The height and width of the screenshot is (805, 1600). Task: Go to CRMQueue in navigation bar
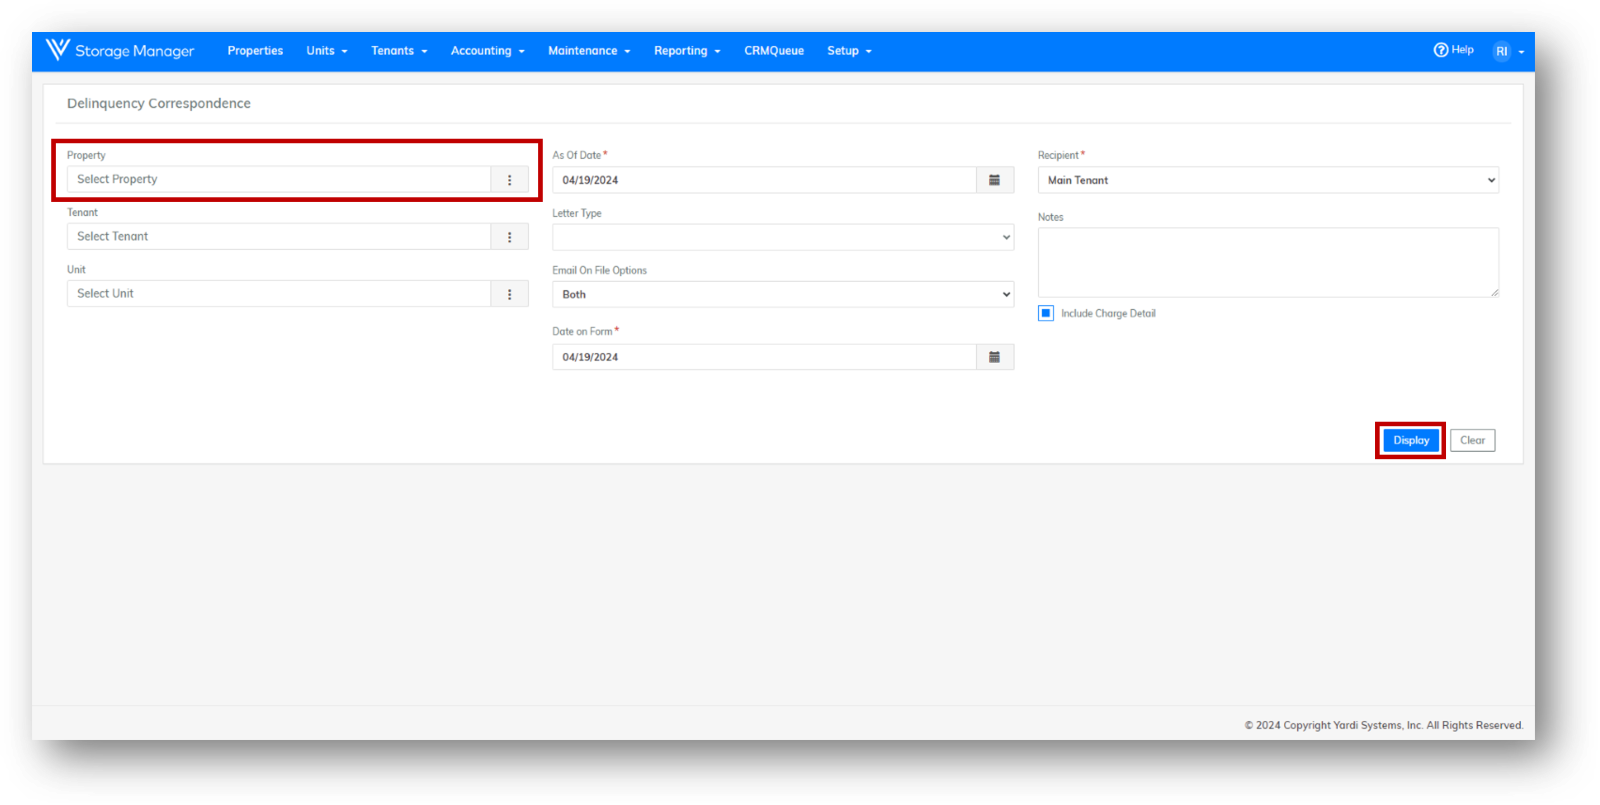[x=773, y=51]
